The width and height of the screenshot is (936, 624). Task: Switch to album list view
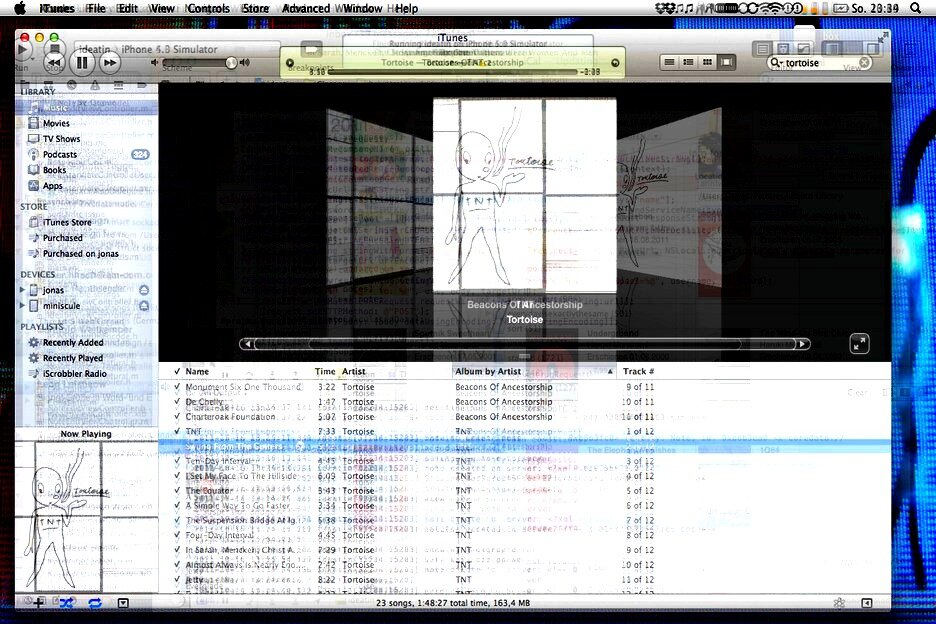[x=688, y=62]
